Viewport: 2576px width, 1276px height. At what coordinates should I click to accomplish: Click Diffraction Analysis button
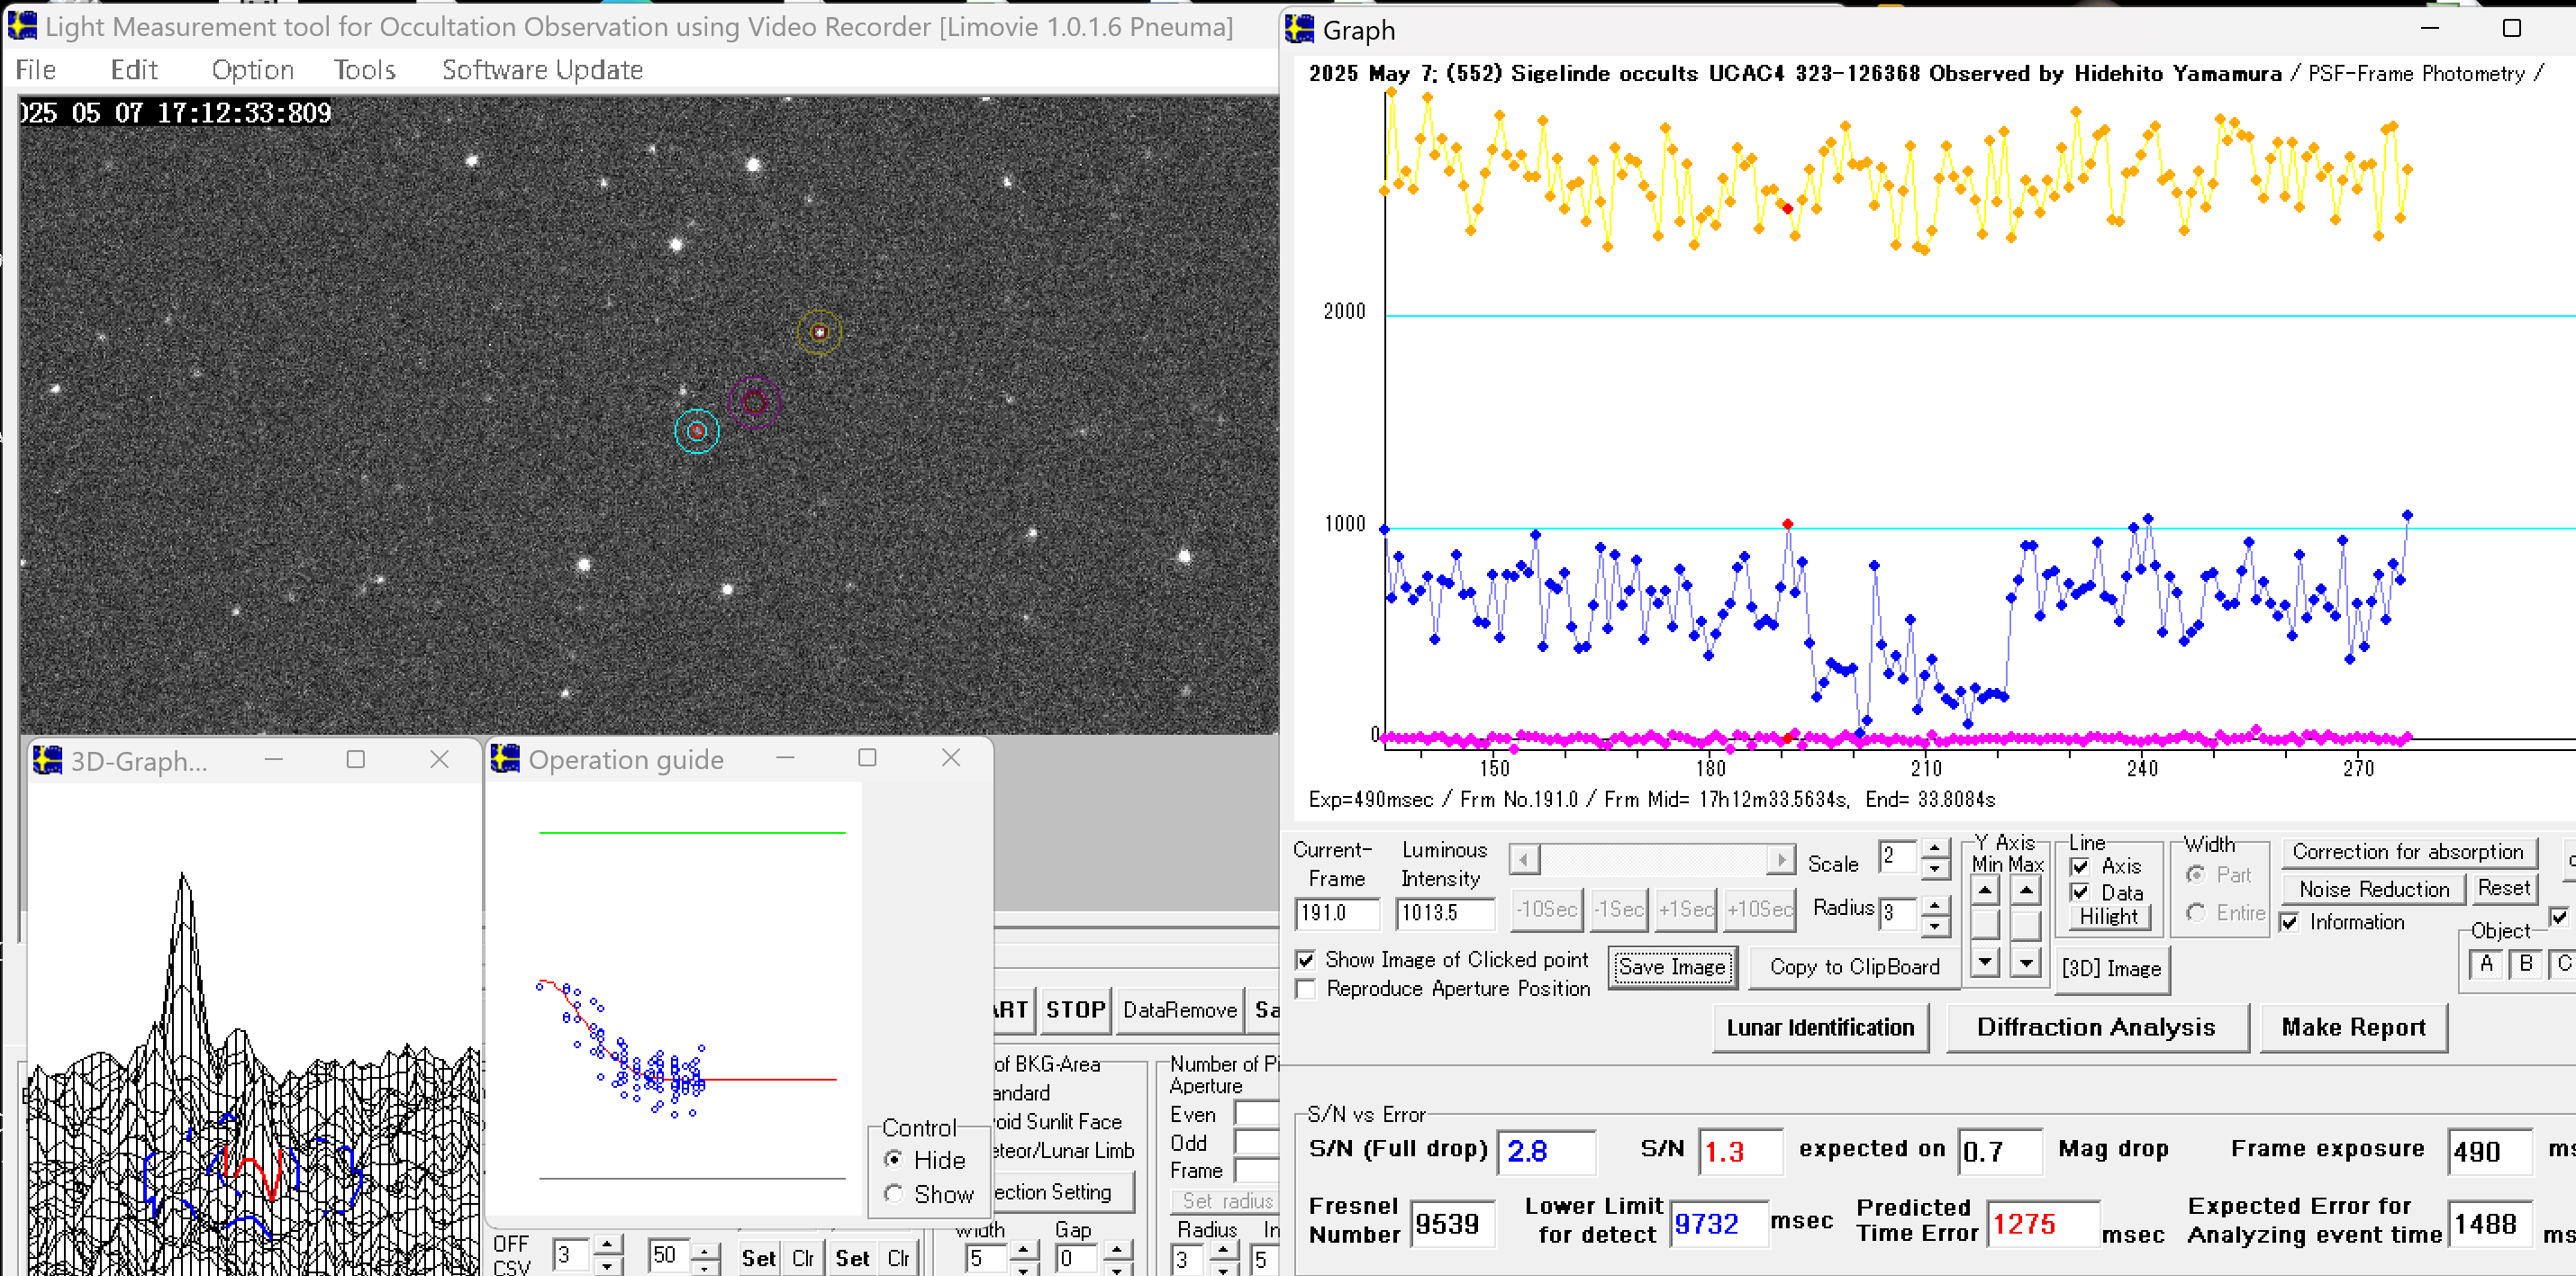click(2096, 1027)
